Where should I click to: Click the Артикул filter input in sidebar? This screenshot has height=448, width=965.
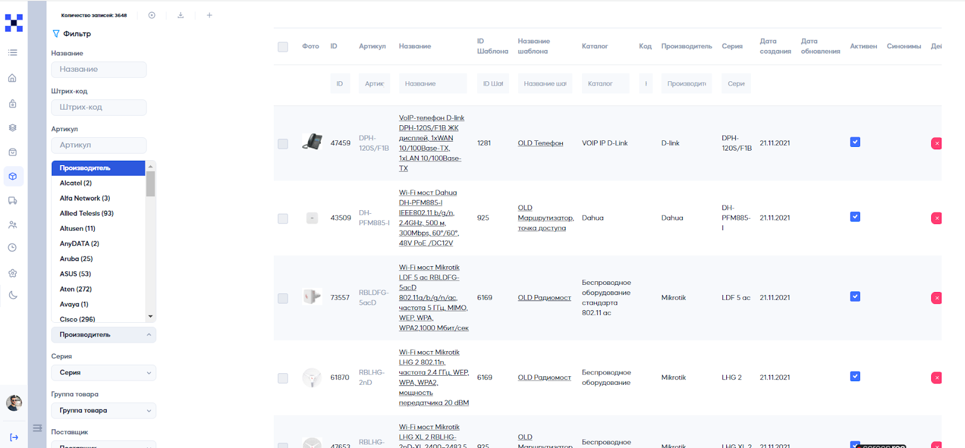coord(99,145)
